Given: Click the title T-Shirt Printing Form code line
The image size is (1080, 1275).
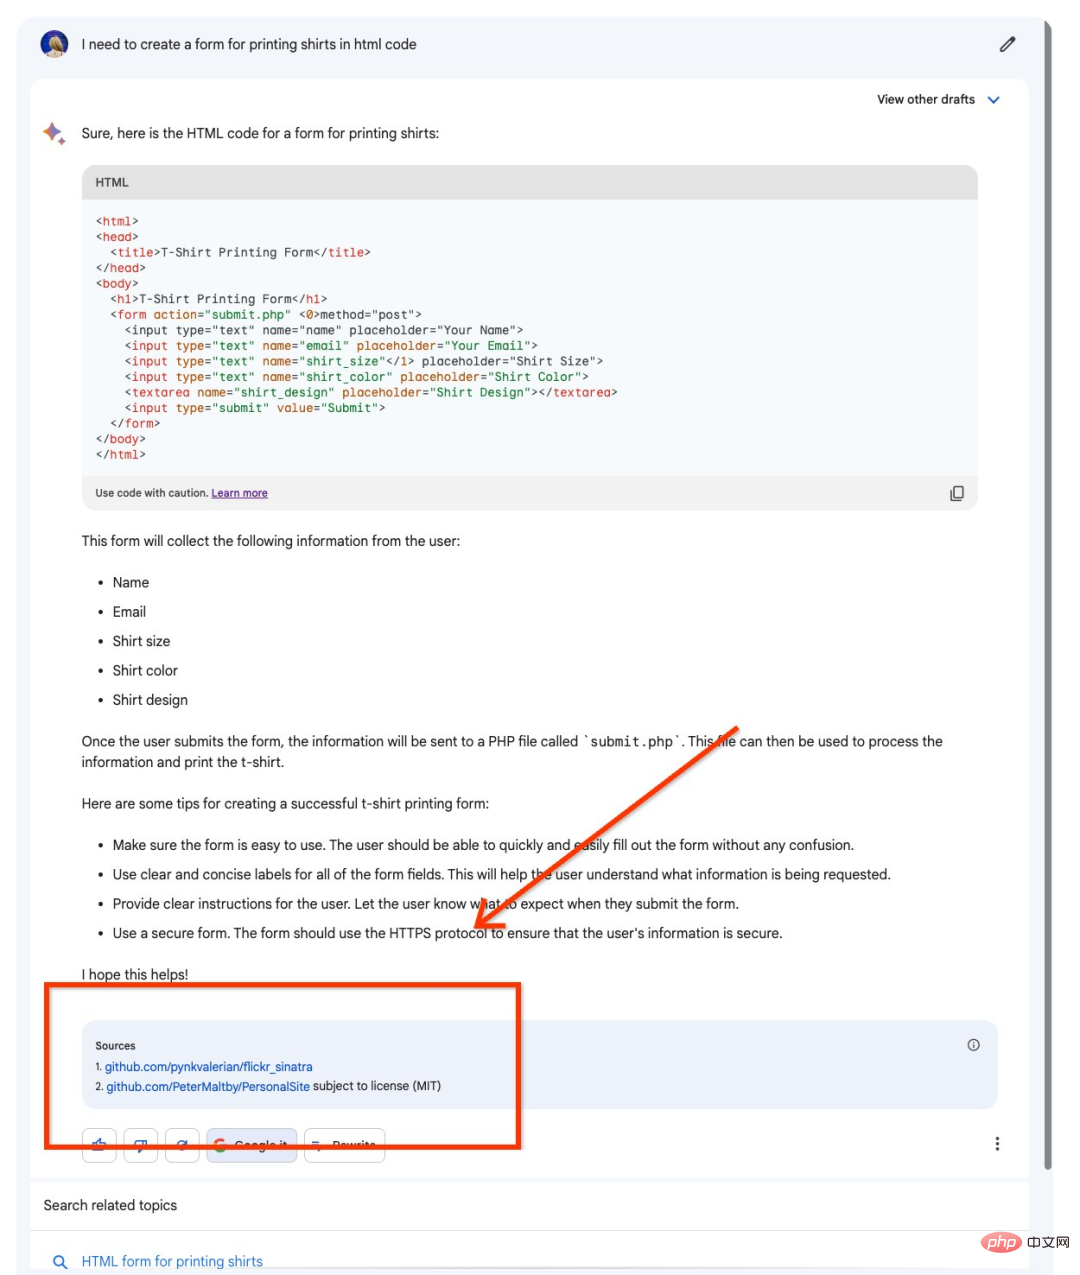Looking at the screenshot, I should pos(240,252).
